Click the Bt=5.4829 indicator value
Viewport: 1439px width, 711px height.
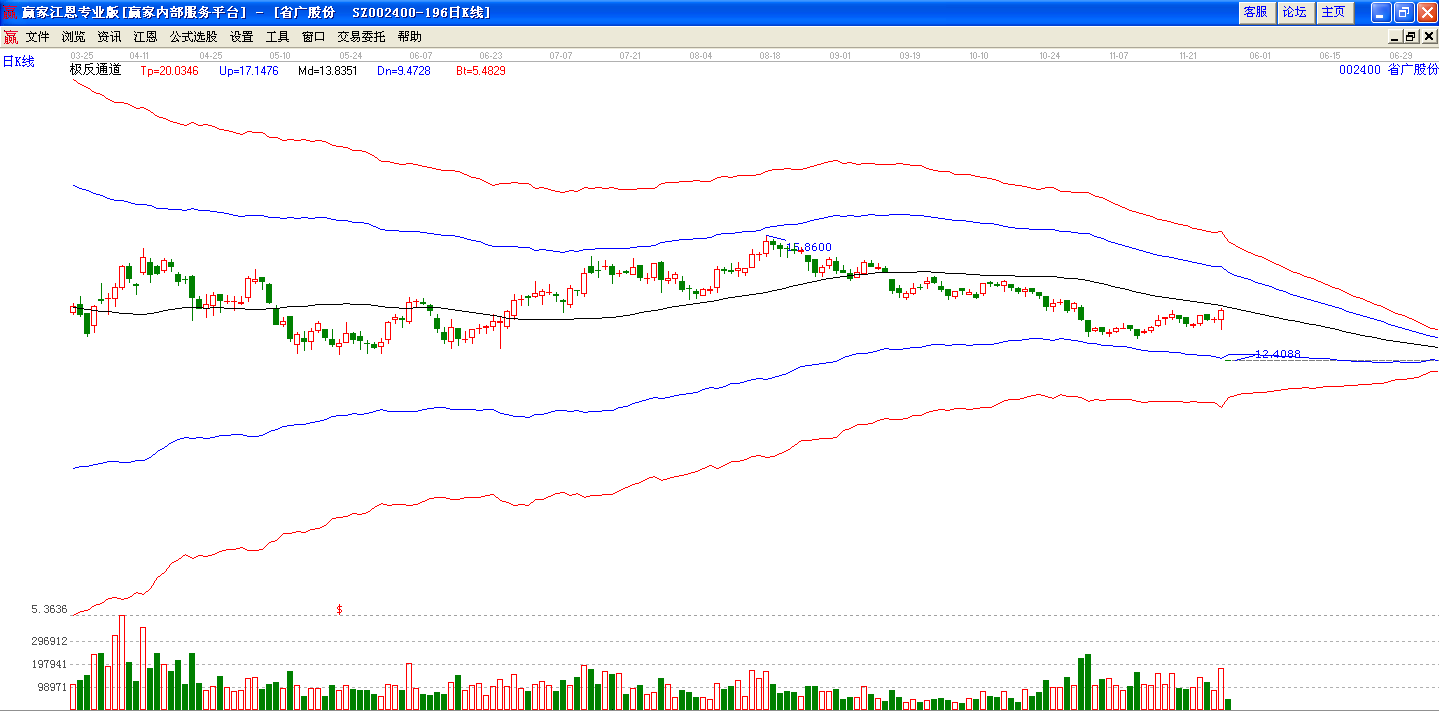(x=481, y=71)
